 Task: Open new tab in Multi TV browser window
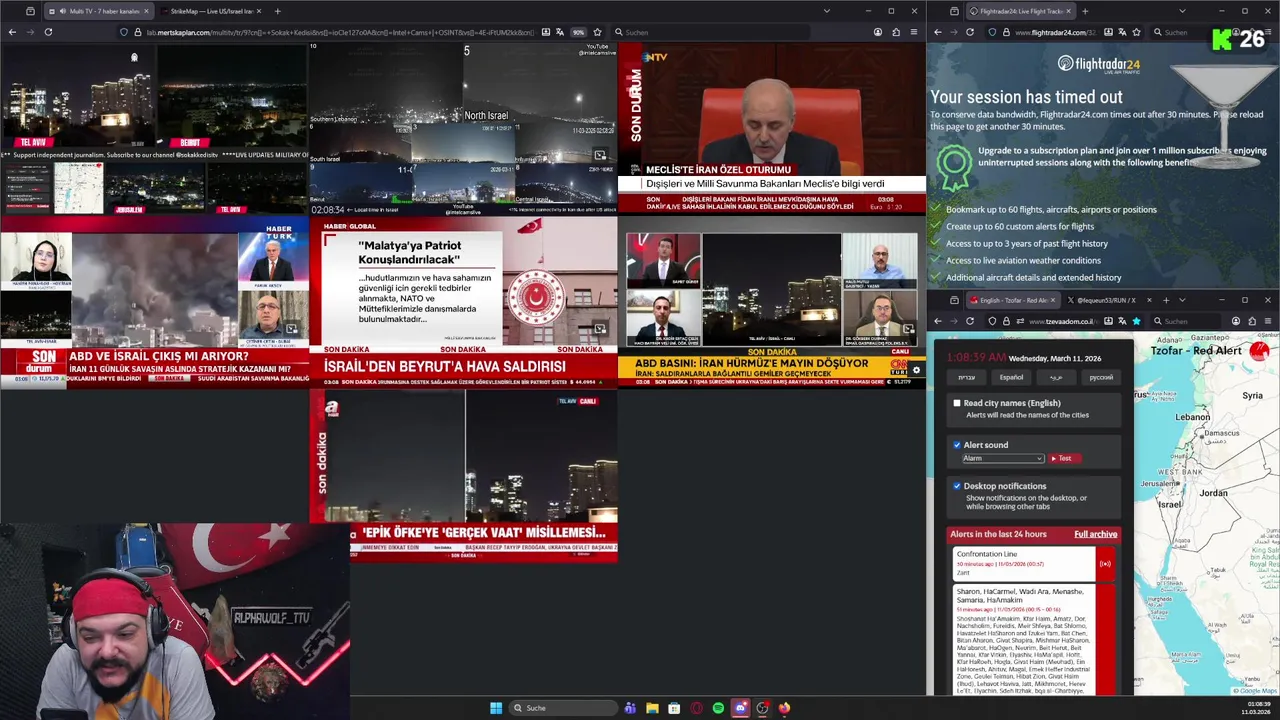(277, 11)
